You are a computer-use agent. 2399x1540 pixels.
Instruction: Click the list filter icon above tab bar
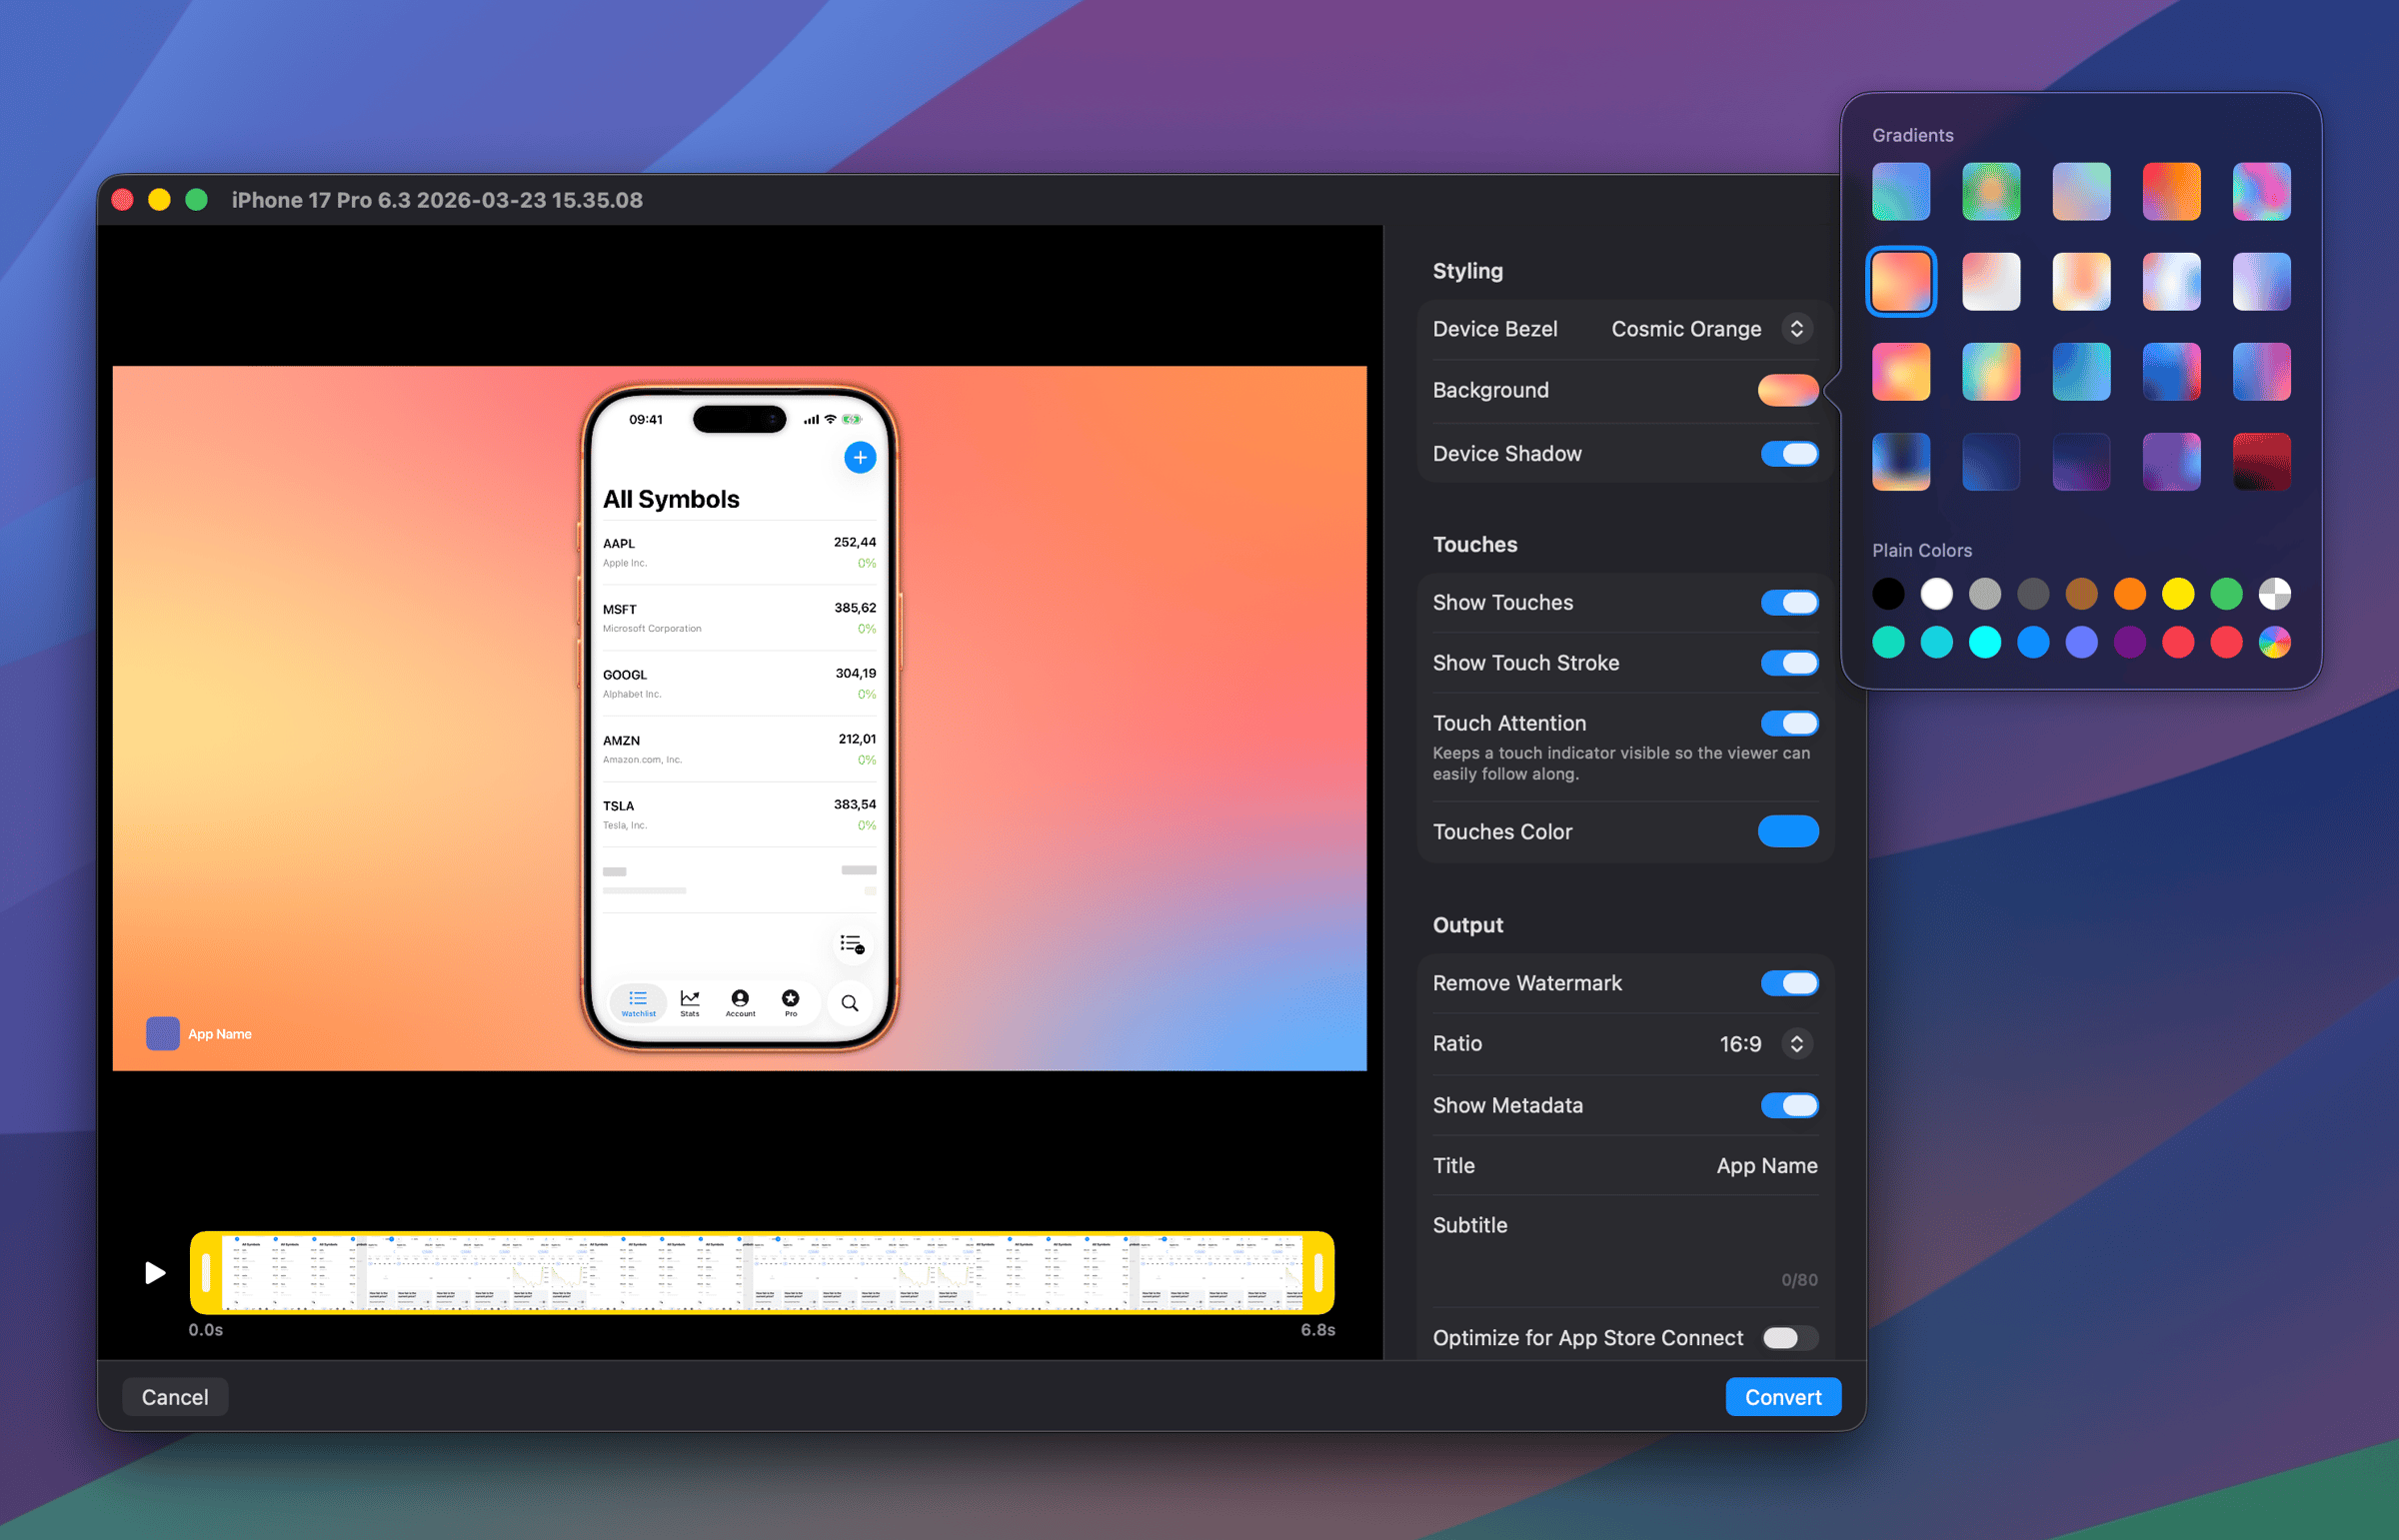pyautogui.click(x=852, y=944)
